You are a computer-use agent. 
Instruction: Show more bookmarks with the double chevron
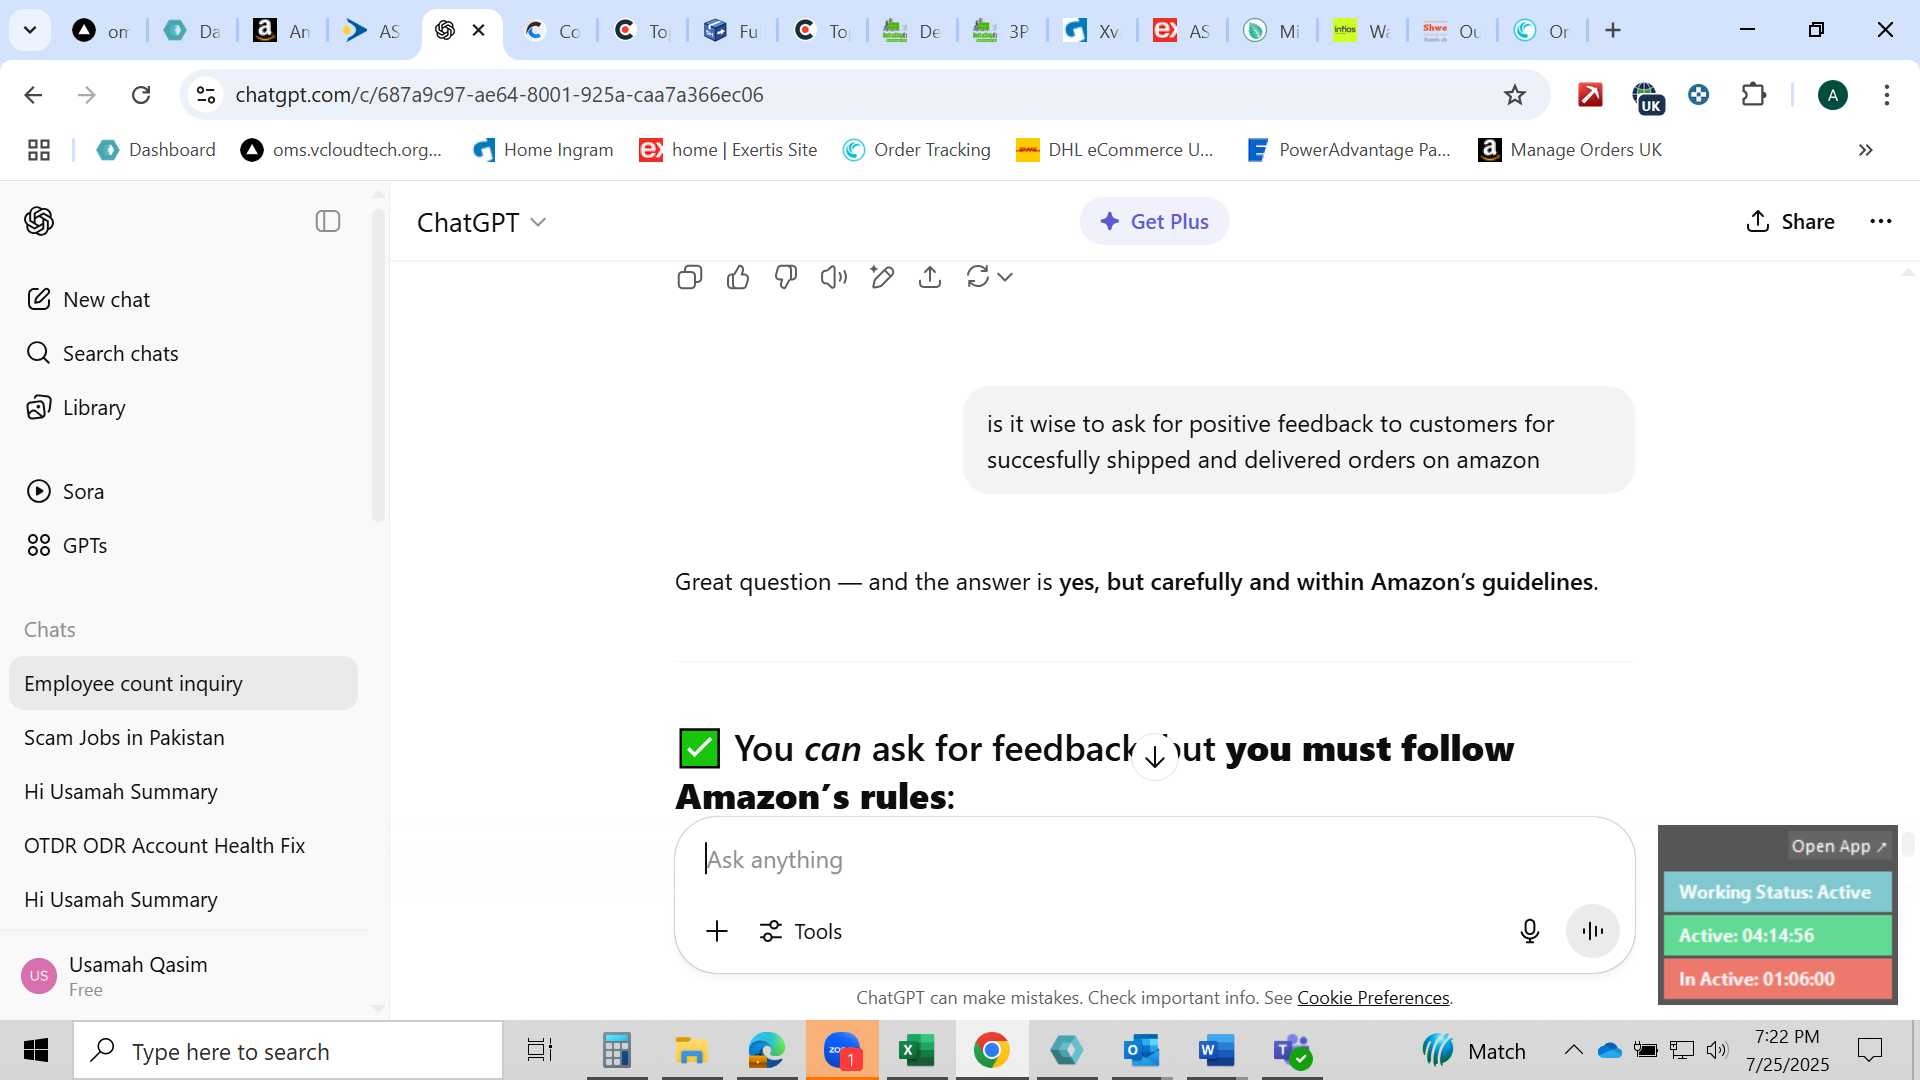tap(1865, 150)
